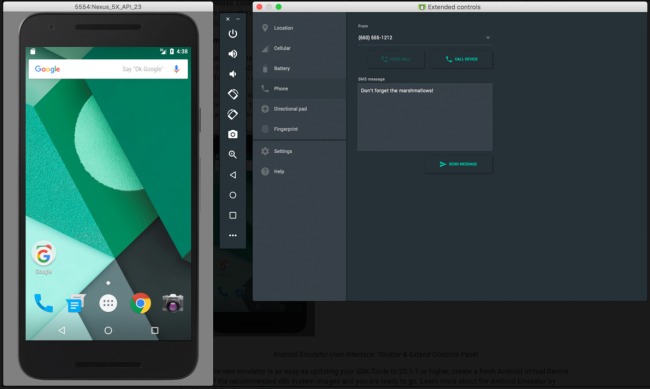Rotate the emulator left
Image resolution: width=650 pixels, height=389 pixels.
point(233,94)
